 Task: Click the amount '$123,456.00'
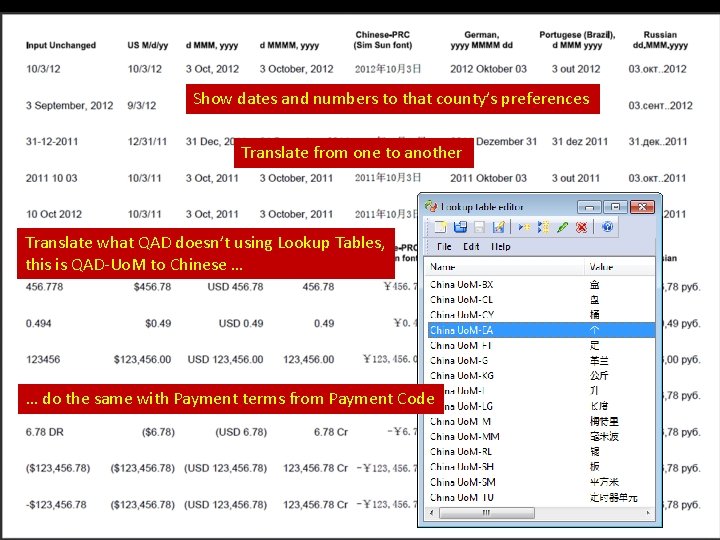point(142,360)
